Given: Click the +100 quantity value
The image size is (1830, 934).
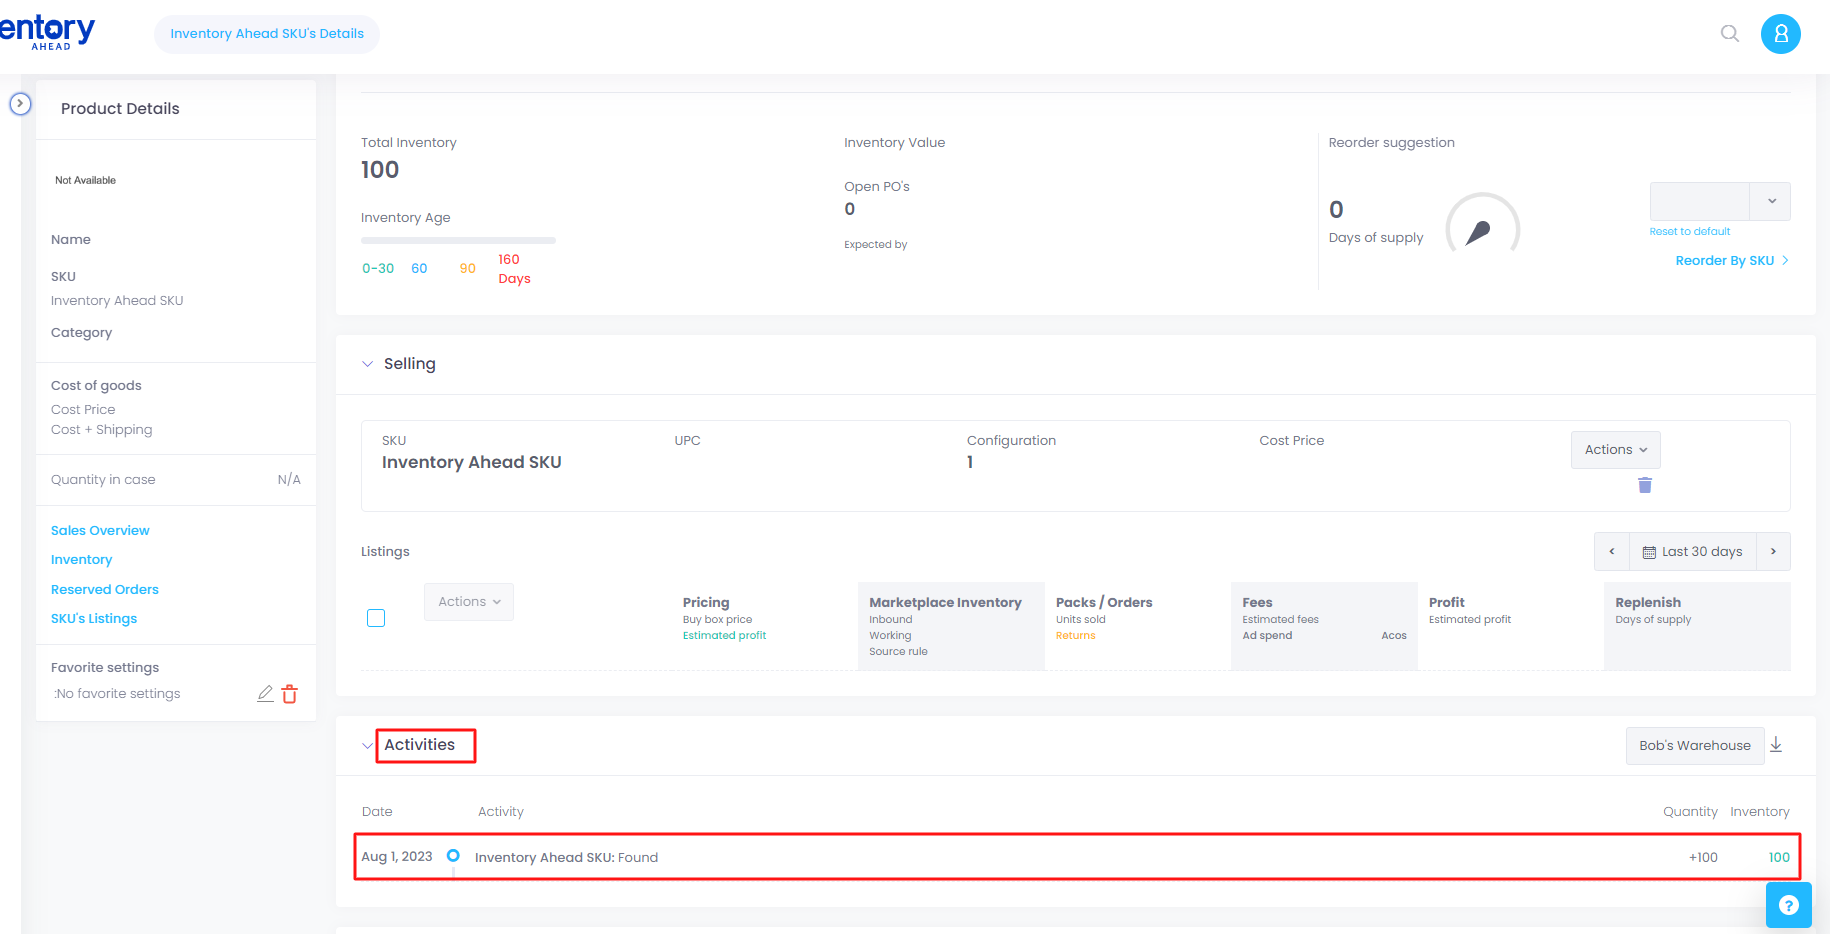Looking at the screenshot, I should [1703, 858].
